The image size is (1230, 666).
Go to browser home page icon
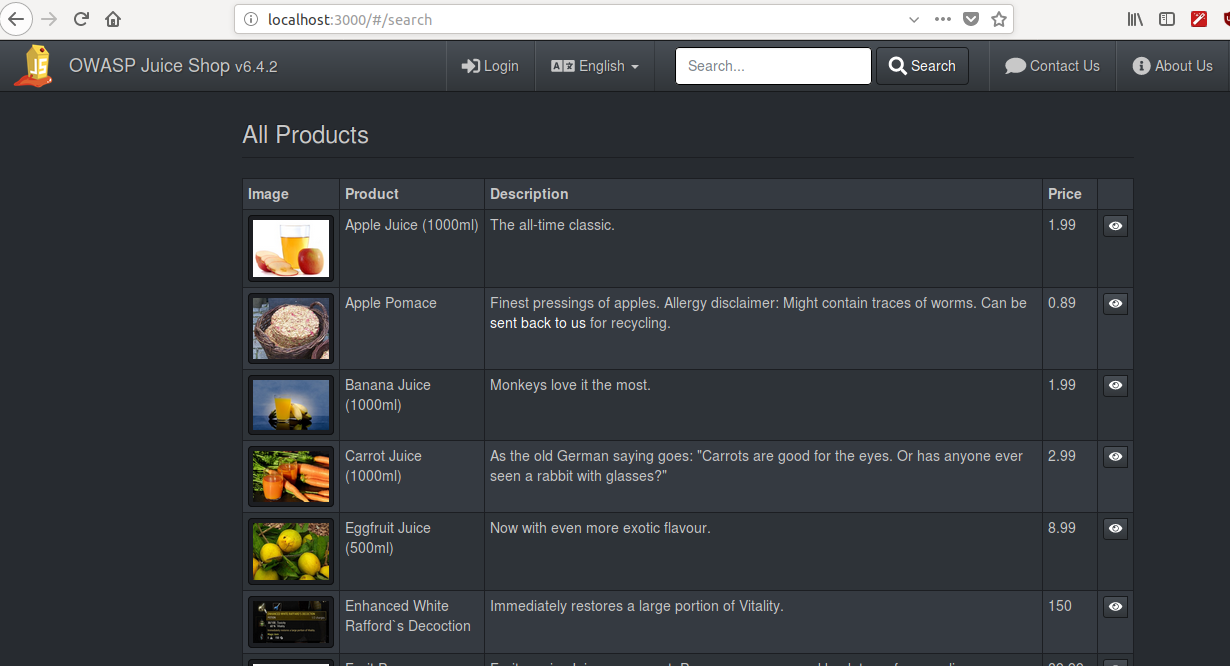tap(113, 19)
